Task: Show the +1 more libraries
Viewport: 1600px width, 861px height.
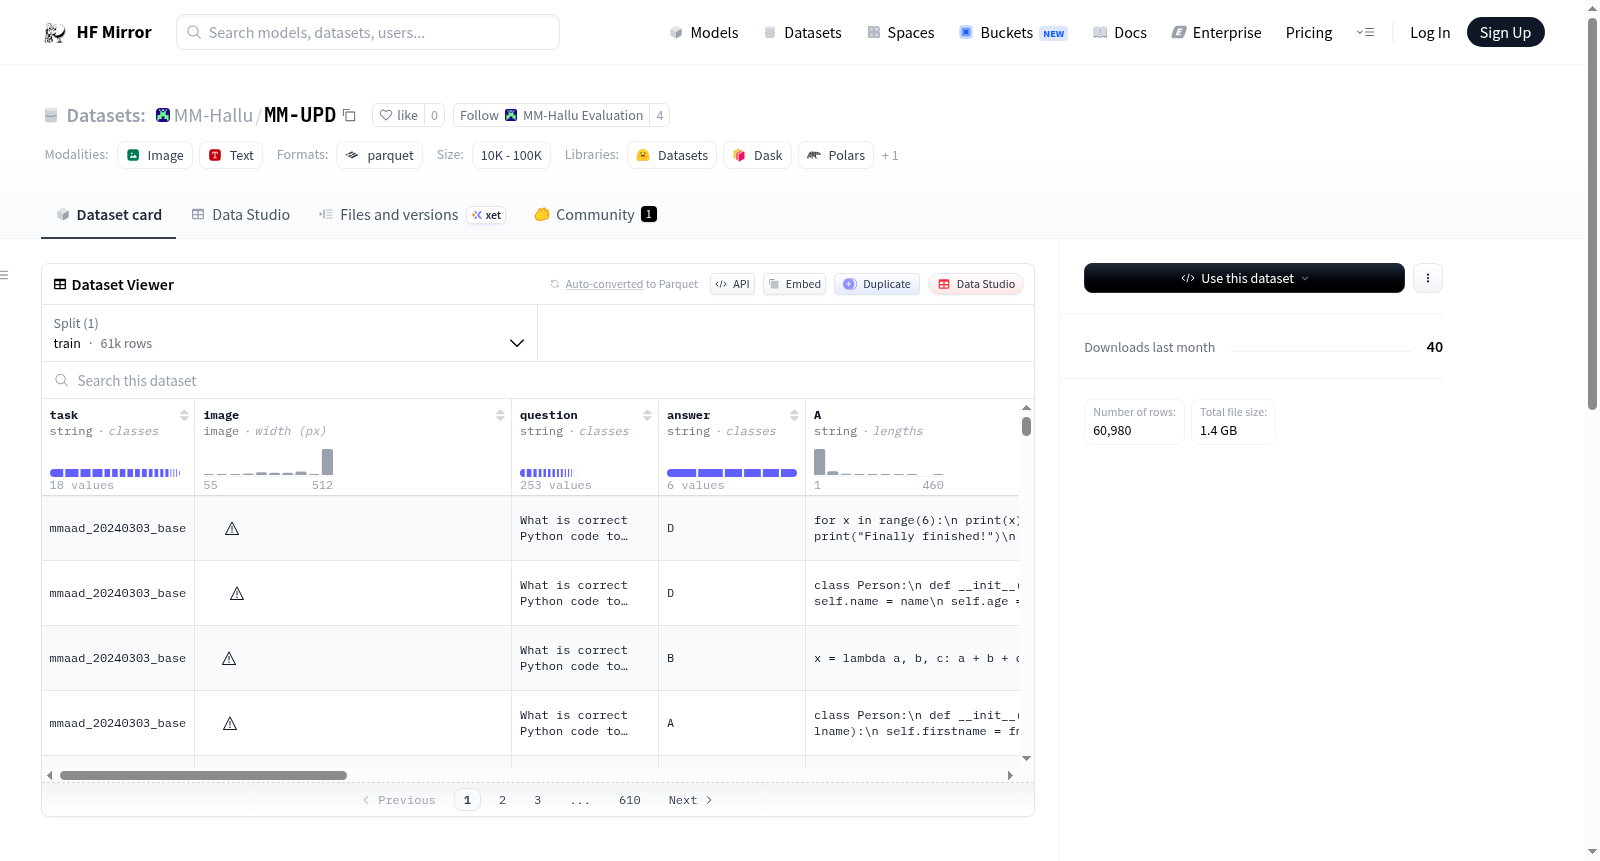Action: (890, 155)
